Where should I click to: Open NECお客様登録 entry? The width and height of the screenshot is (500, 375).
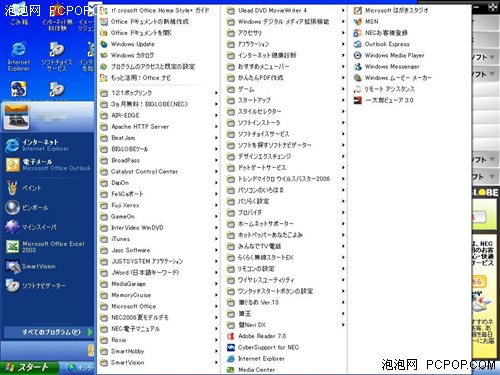point(381,33)
